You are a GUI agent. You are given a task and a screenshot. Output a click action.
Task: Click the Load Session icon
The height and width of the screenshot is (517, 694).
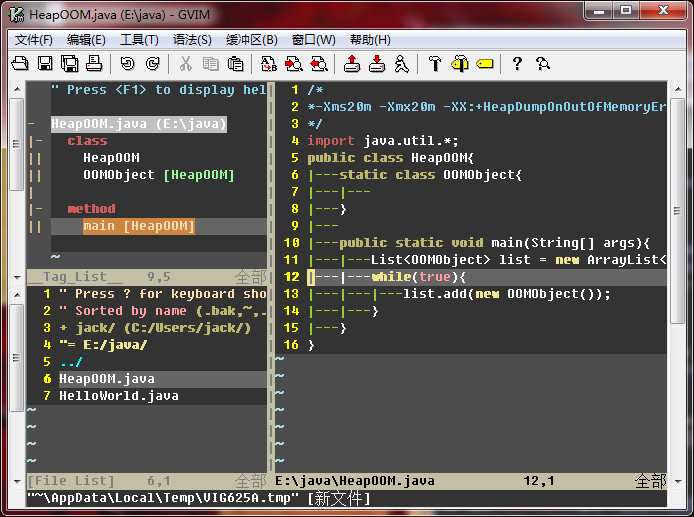click(352, 64)
